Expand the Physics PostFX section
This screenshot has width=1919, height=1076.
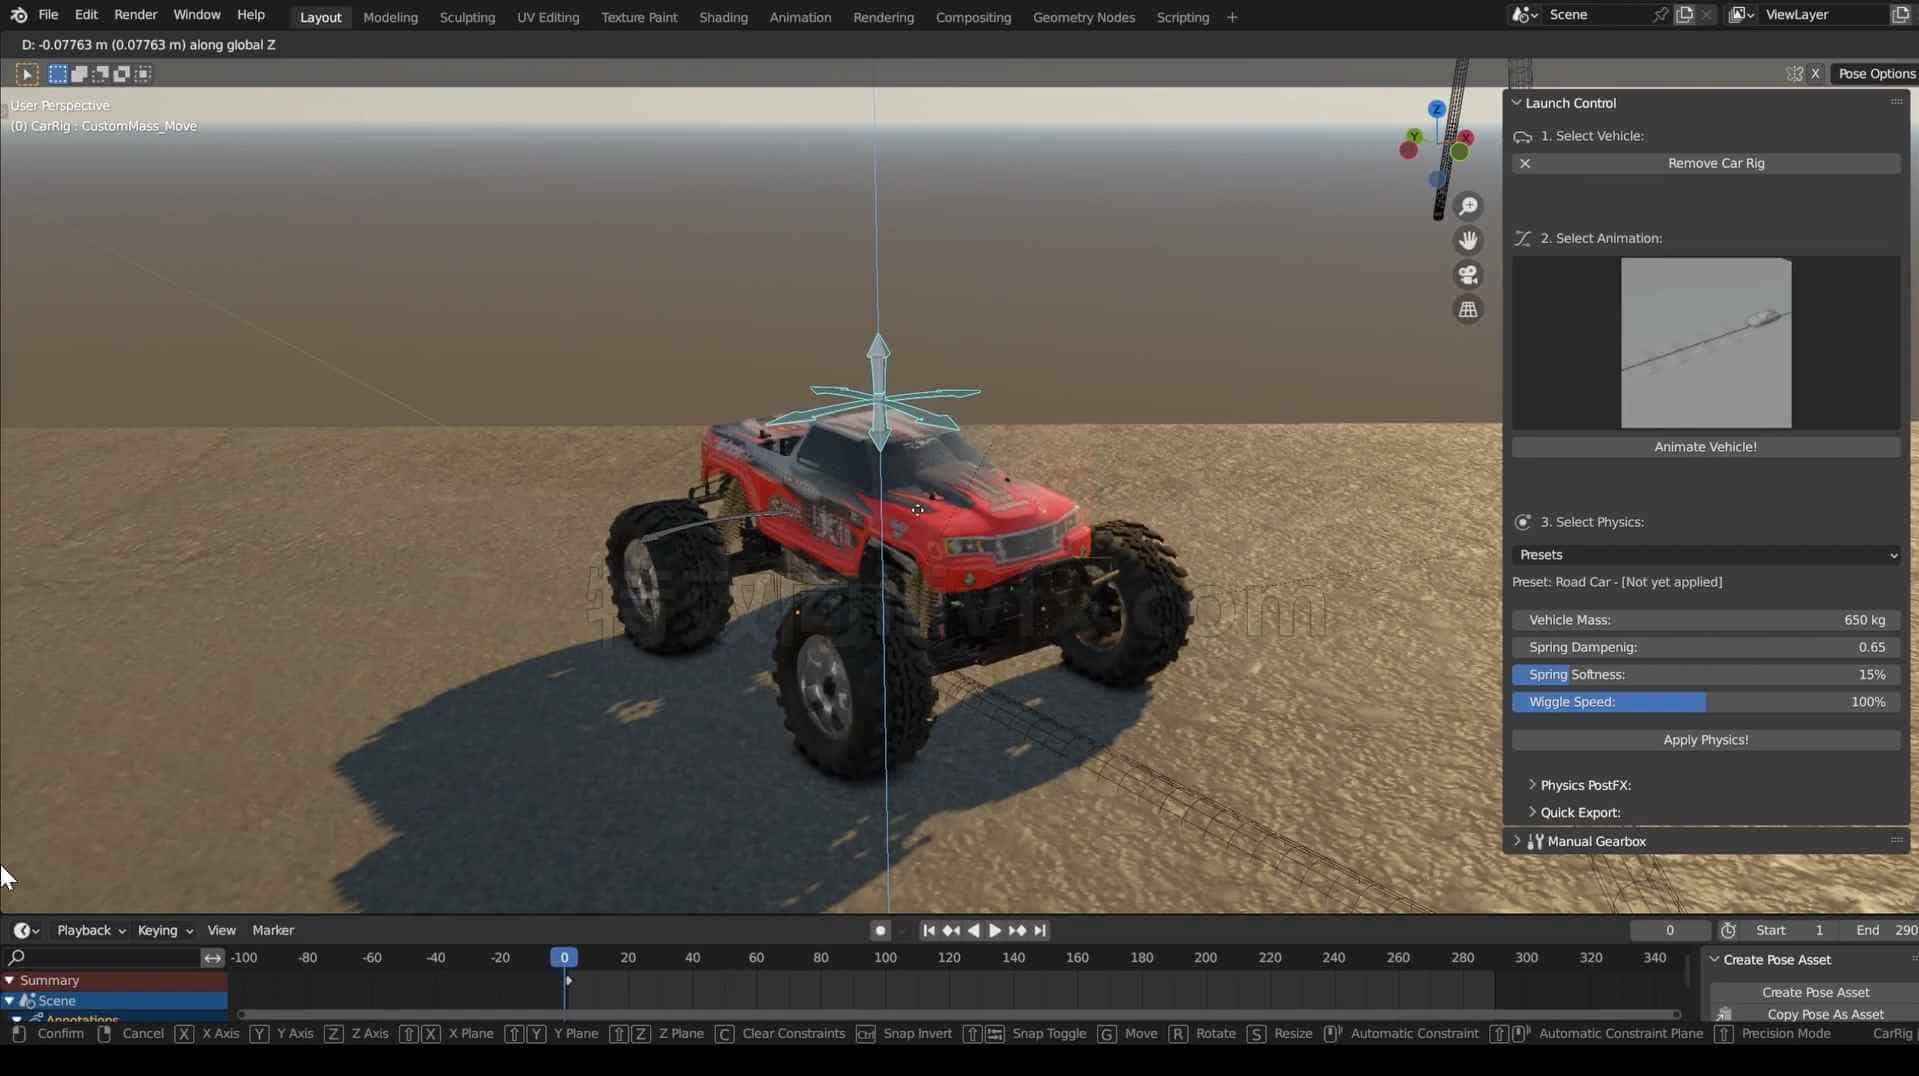pos(1585,786)
